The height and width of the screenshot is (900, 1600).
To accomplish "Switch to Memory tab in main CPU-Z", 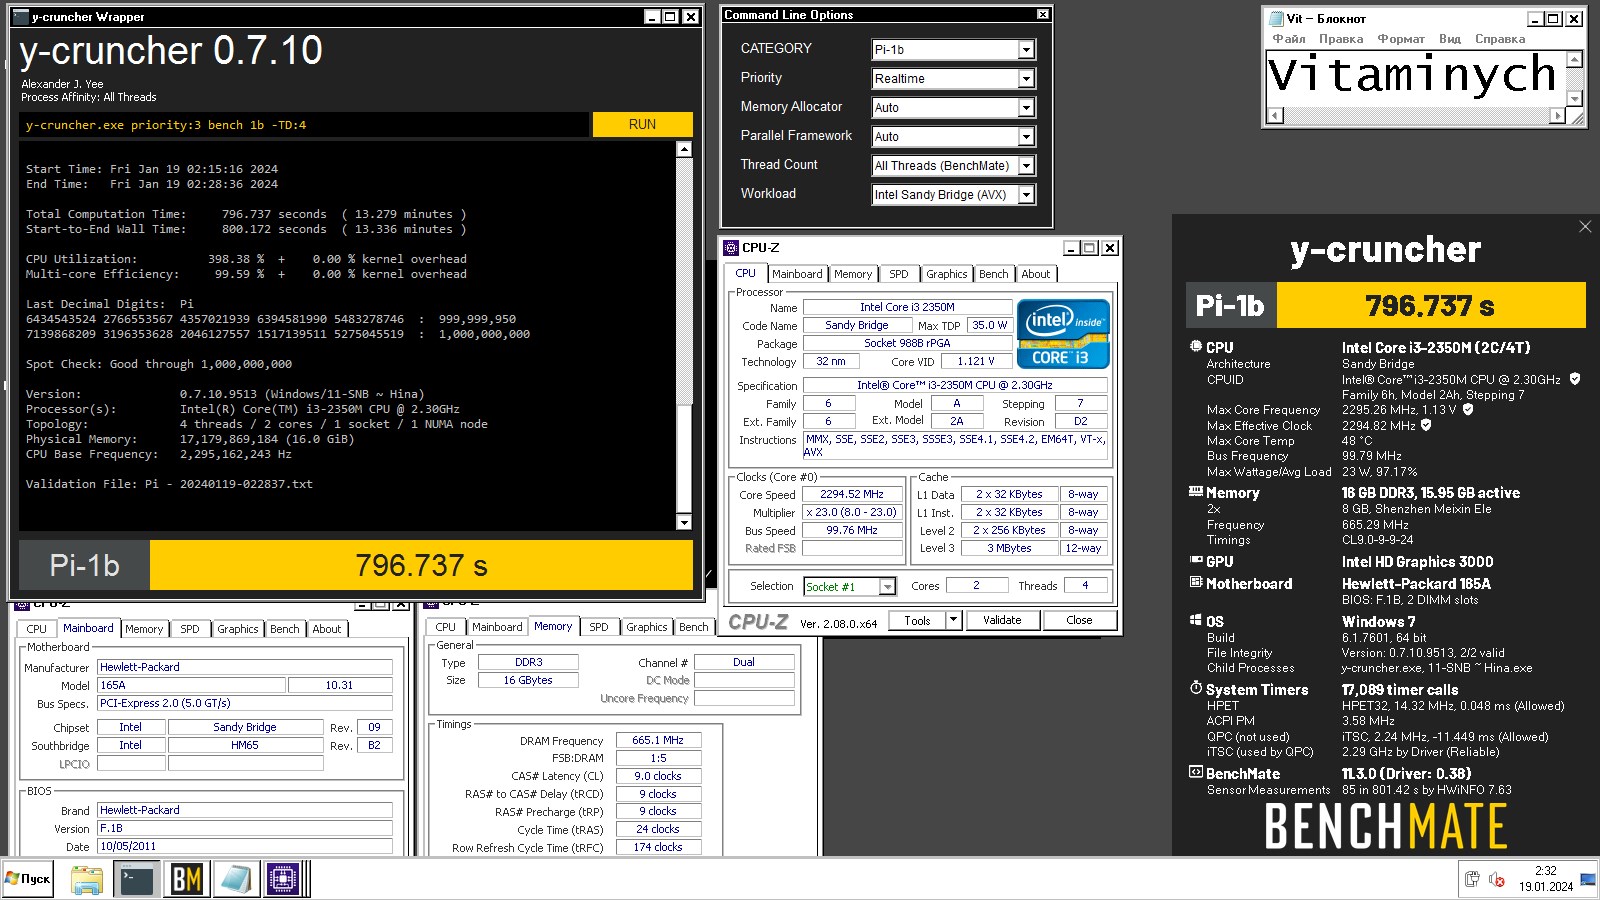I will pos(853,274).
